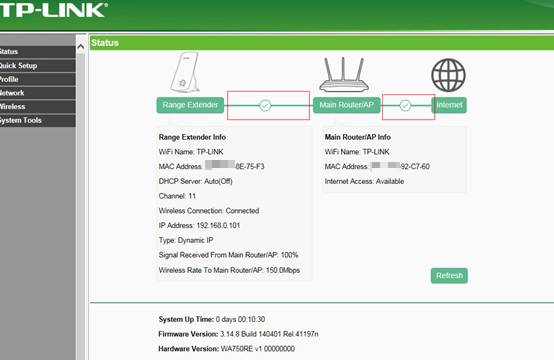Click DHCP Server: Auto(Off) text
This screenshot has width=554, height=364.
(195, 181)
